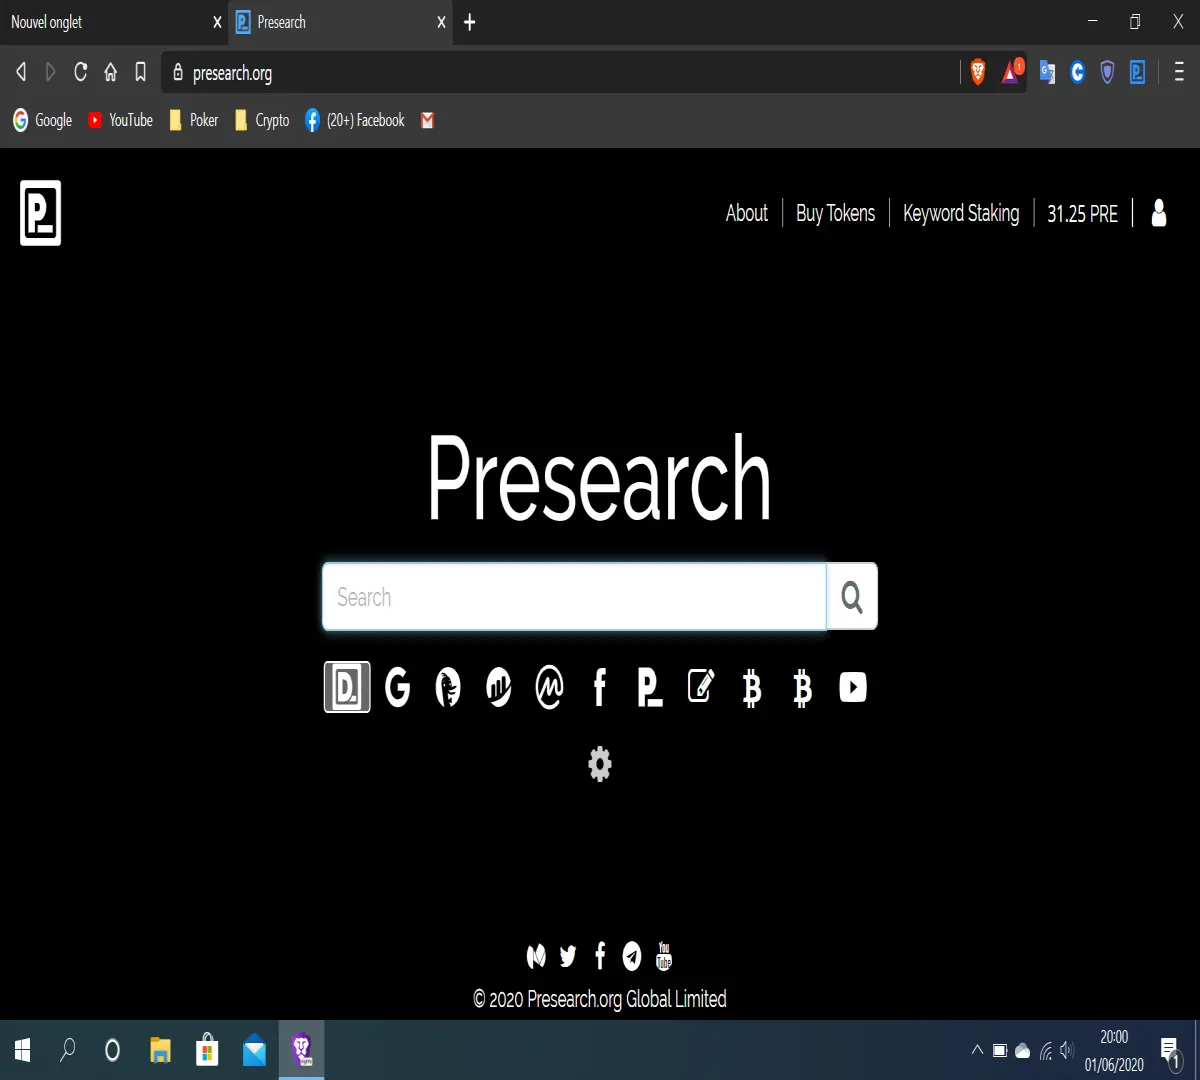Open the About page link

coord(747,213)
